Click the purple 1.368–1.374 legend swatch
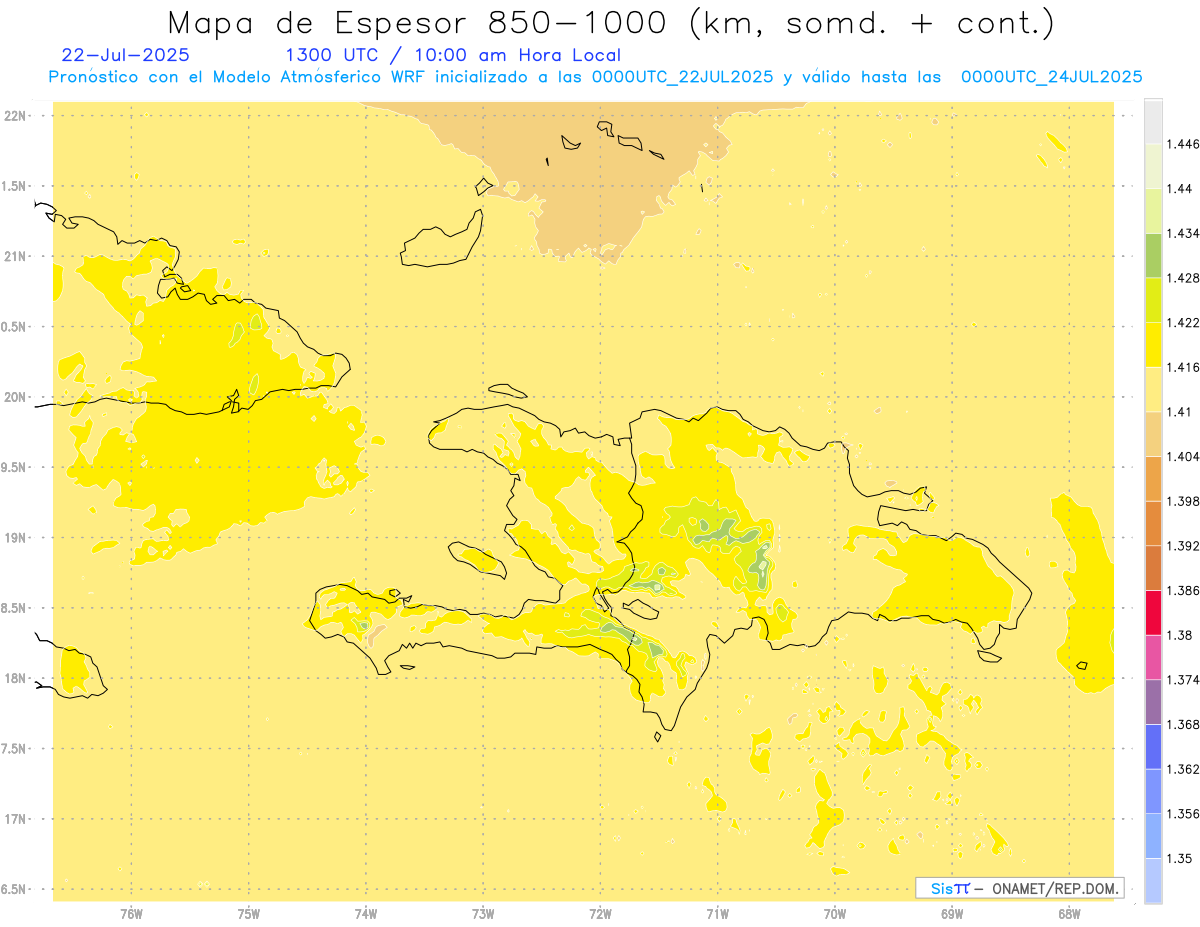Image resolution: width=1200 pixels, height=927 pixels. 1153,701
